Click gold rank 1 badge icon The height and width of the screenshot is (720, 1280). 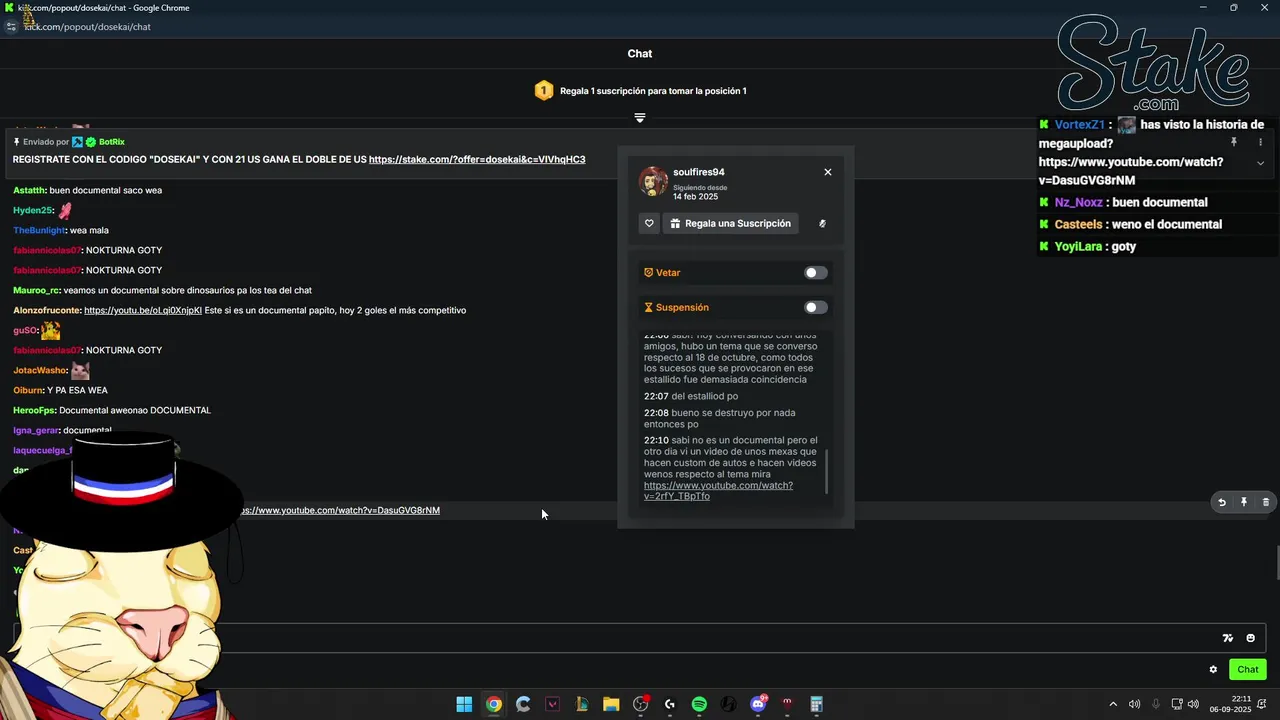[x=544, y=91]
